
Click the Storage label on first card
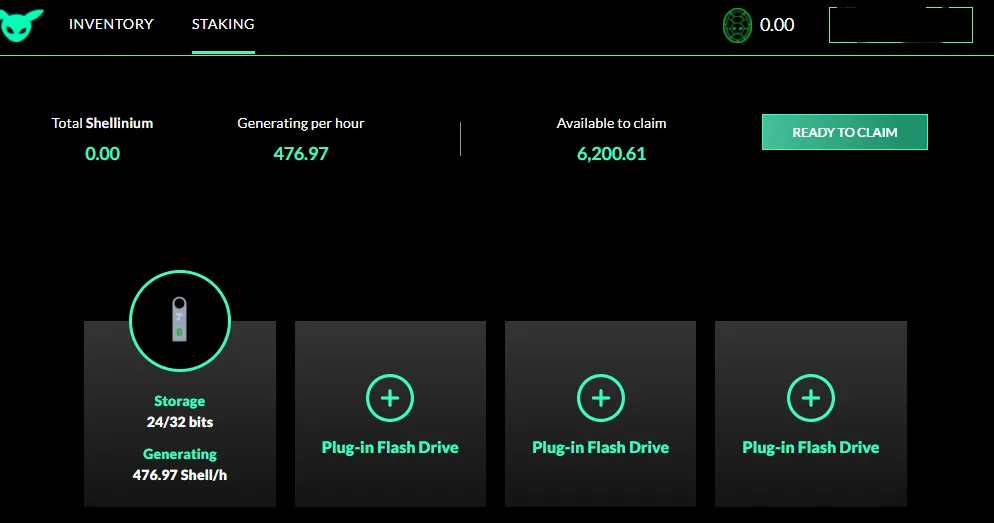coord(179,401)
